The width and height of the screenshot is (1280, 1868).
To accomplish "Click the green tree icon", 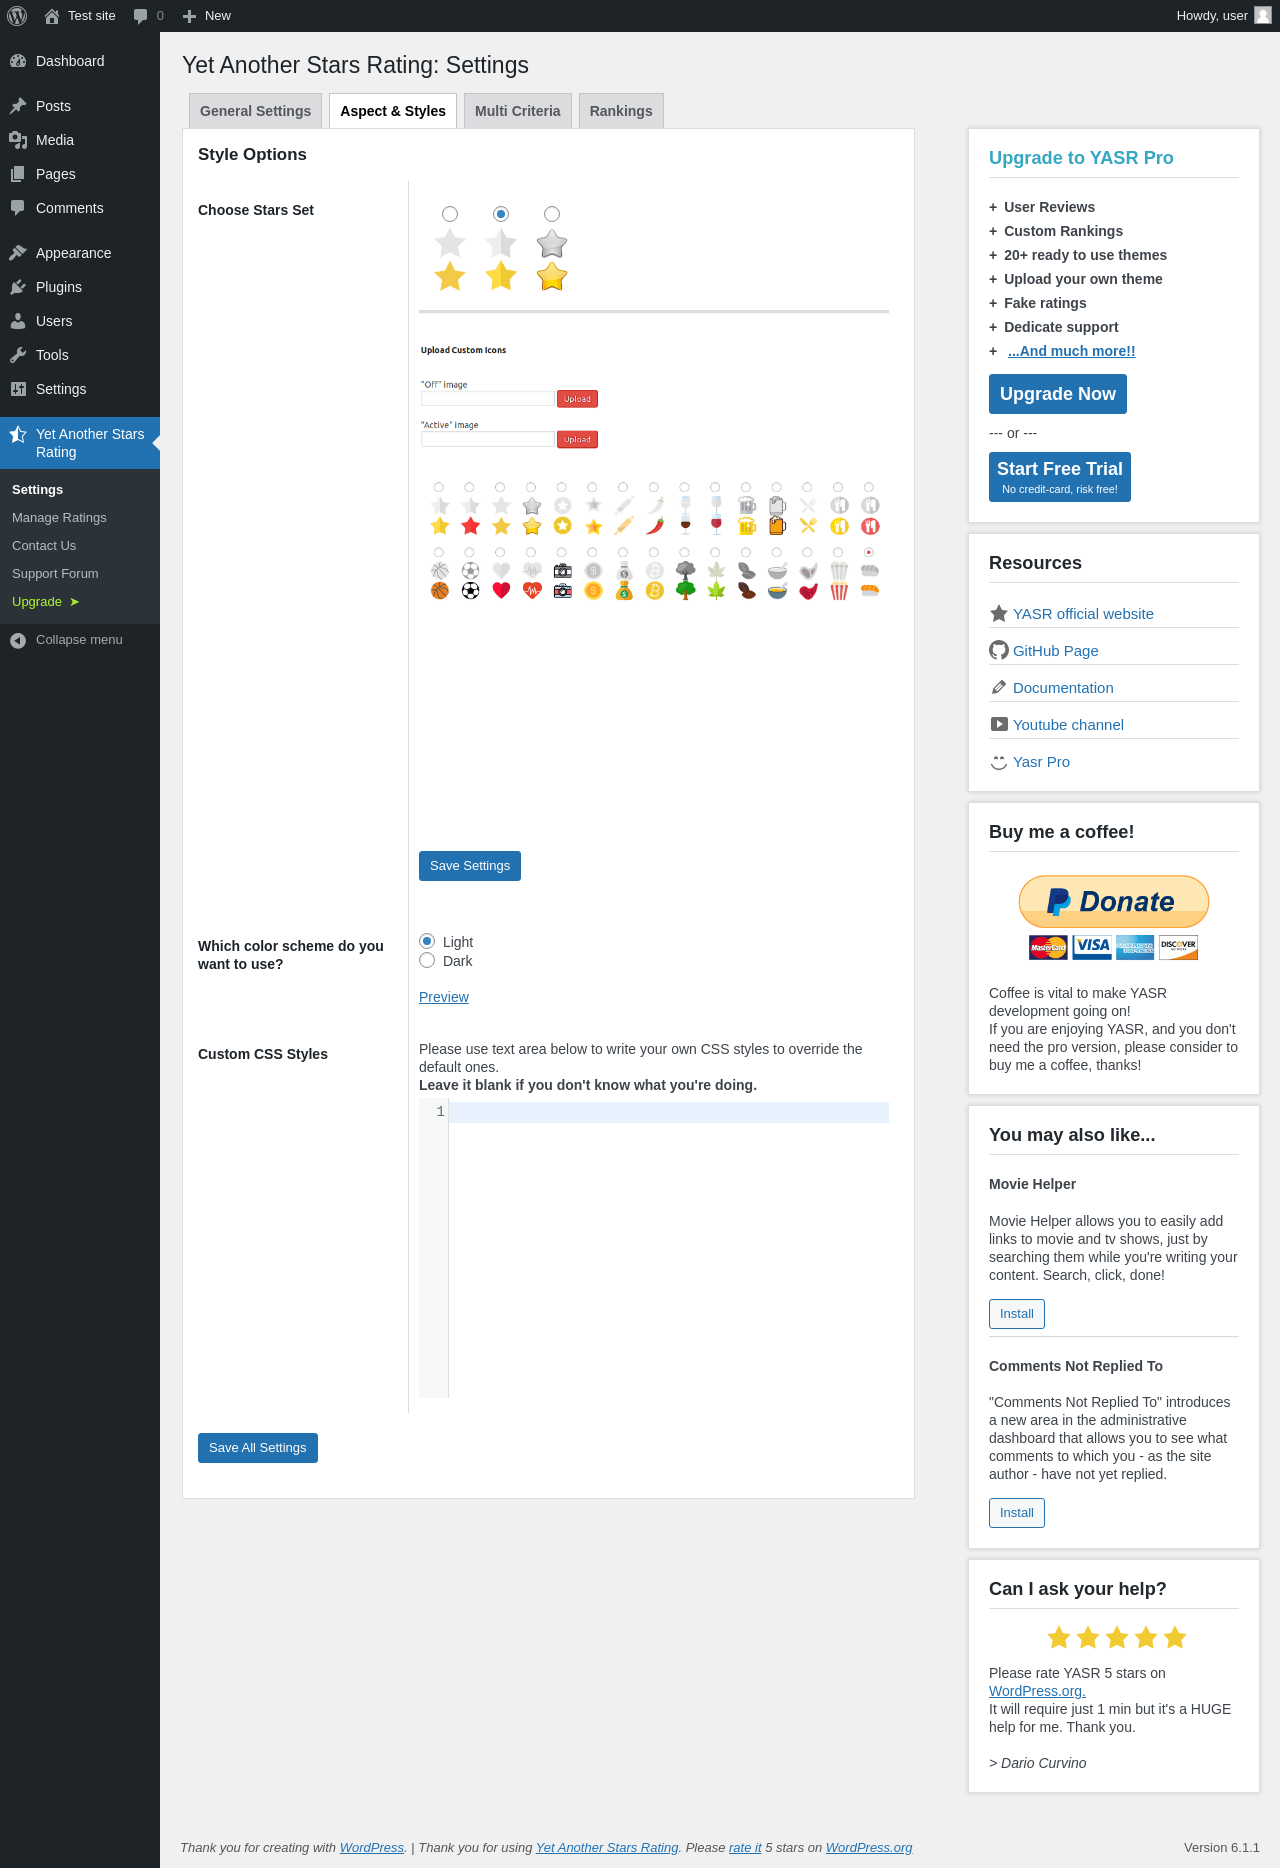I will [685, 589].
